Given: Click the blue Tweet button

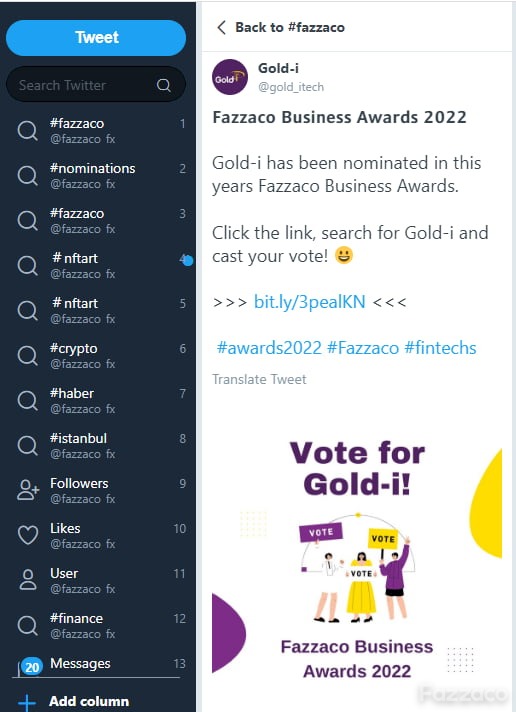Looking at the screenshot, I should (x=96, y=38).
